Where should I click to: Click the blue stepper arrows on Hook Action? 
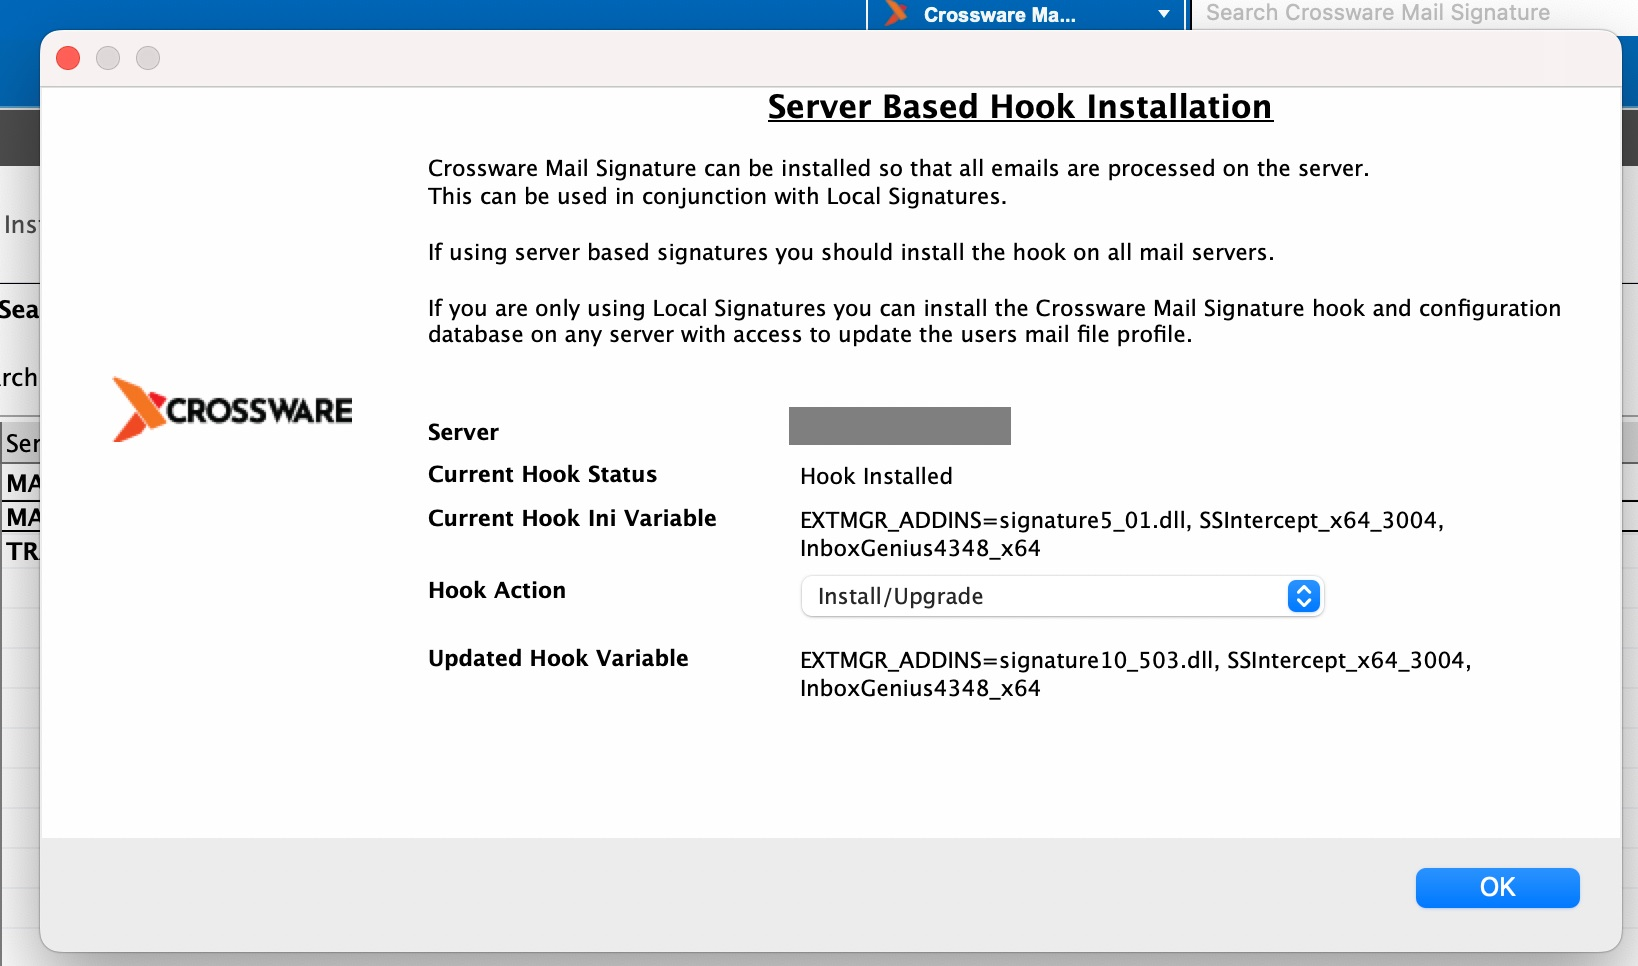tap(1303, 596)
